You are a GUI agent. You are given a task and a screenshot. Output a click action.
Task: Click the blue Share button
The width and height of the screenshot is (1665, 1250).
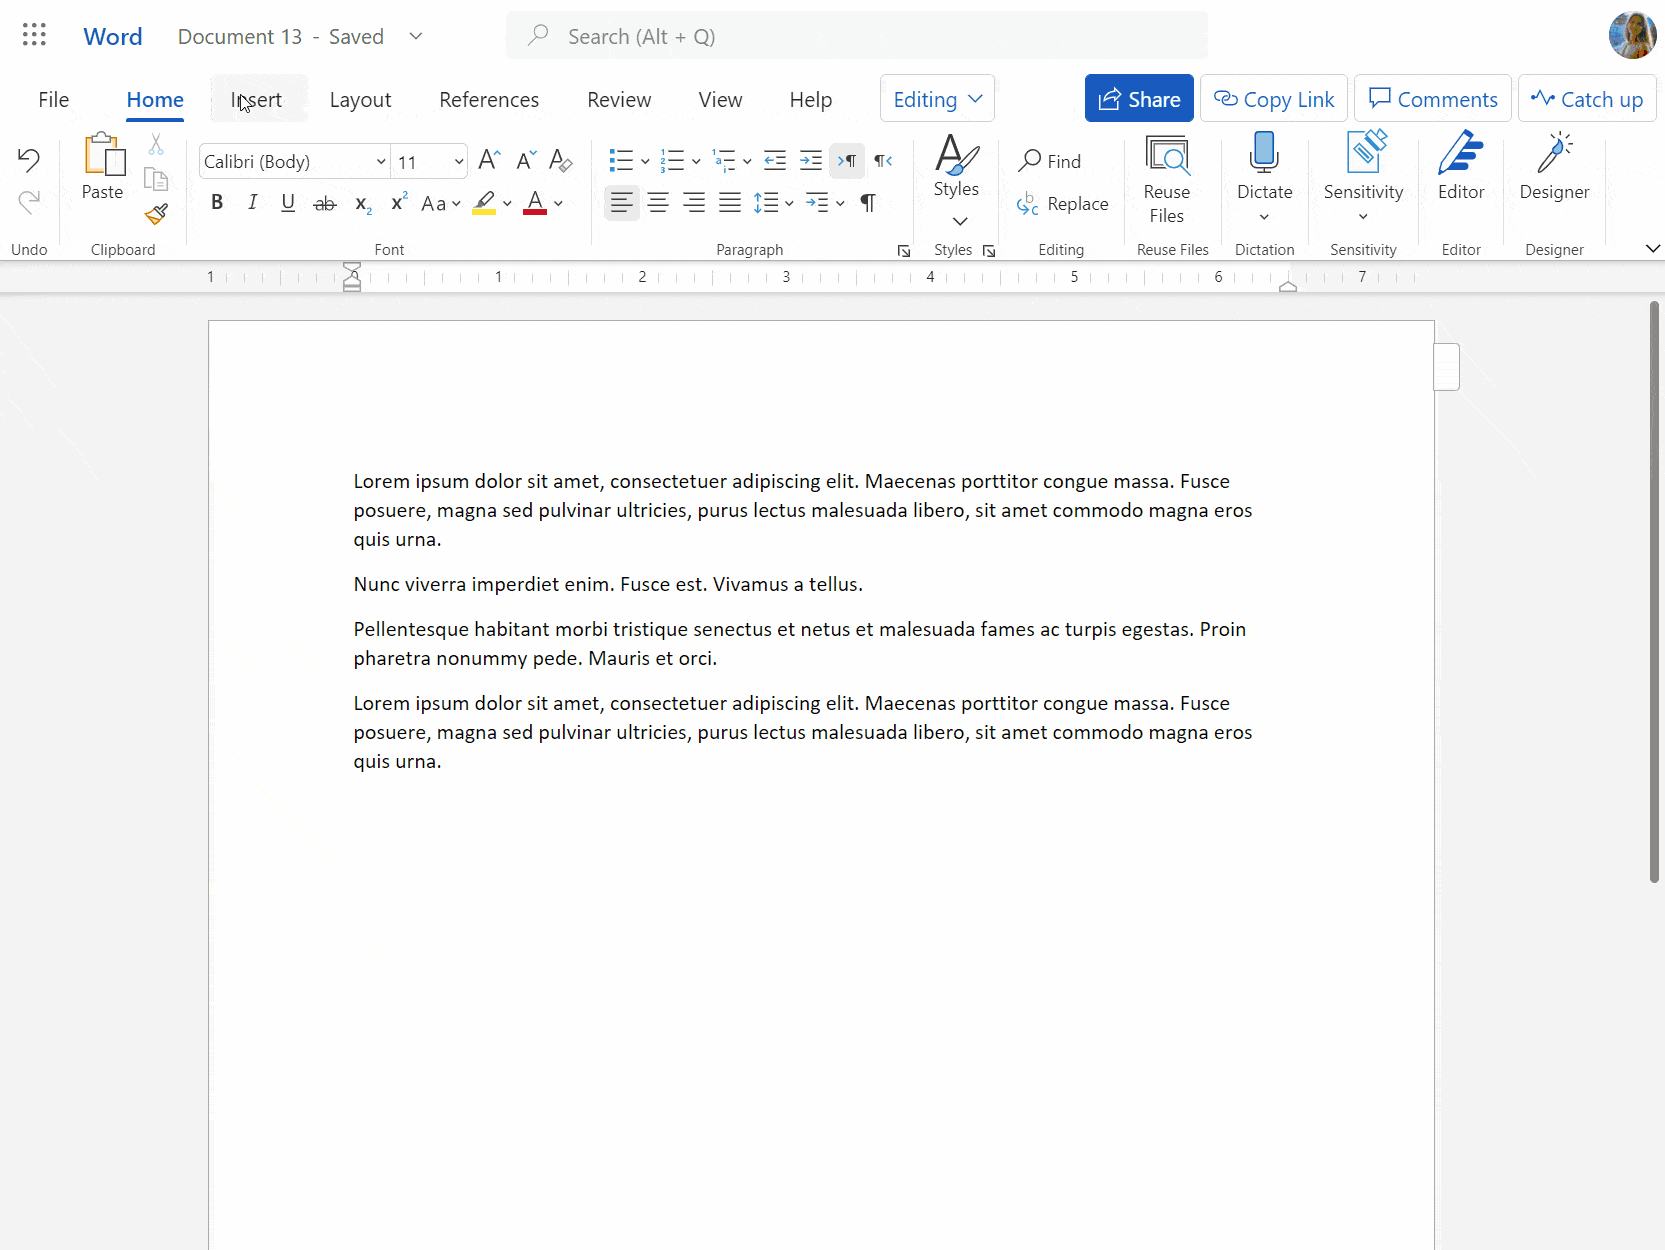click(x=1139, y=99)
